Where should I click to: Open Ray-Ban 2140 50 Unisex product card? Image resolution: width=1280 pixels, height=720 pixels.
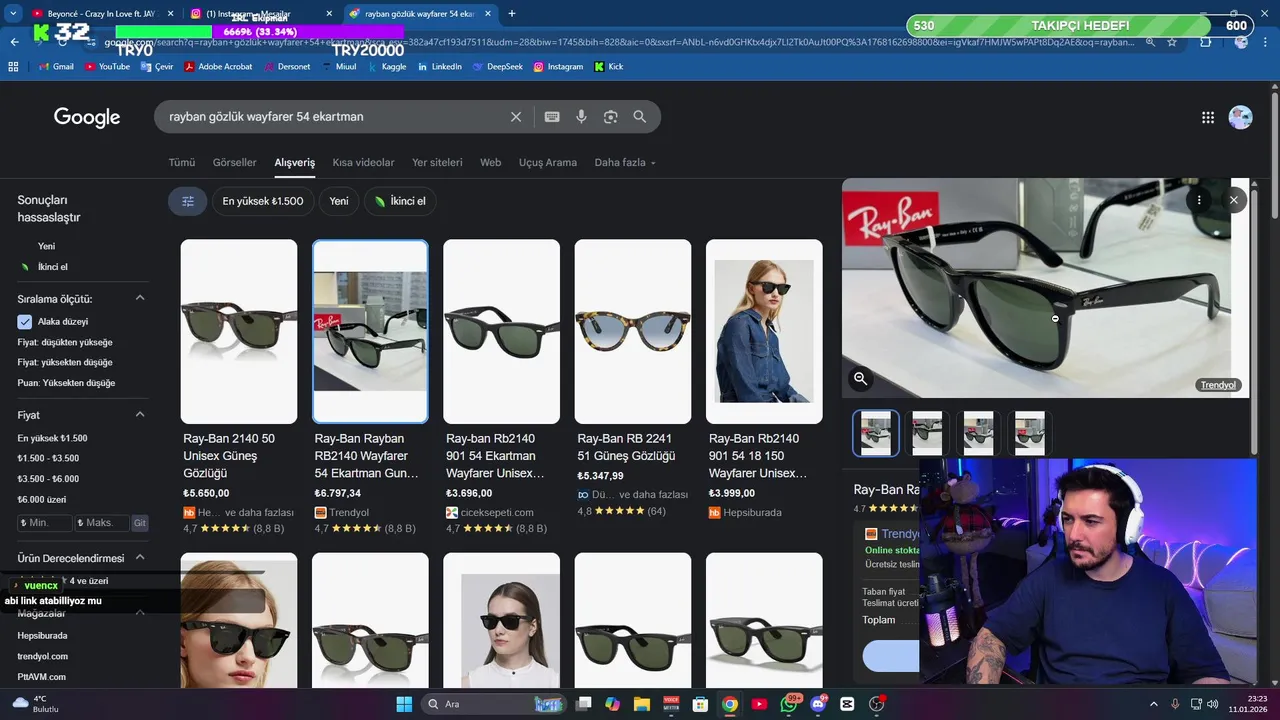[x=239, y=385]
